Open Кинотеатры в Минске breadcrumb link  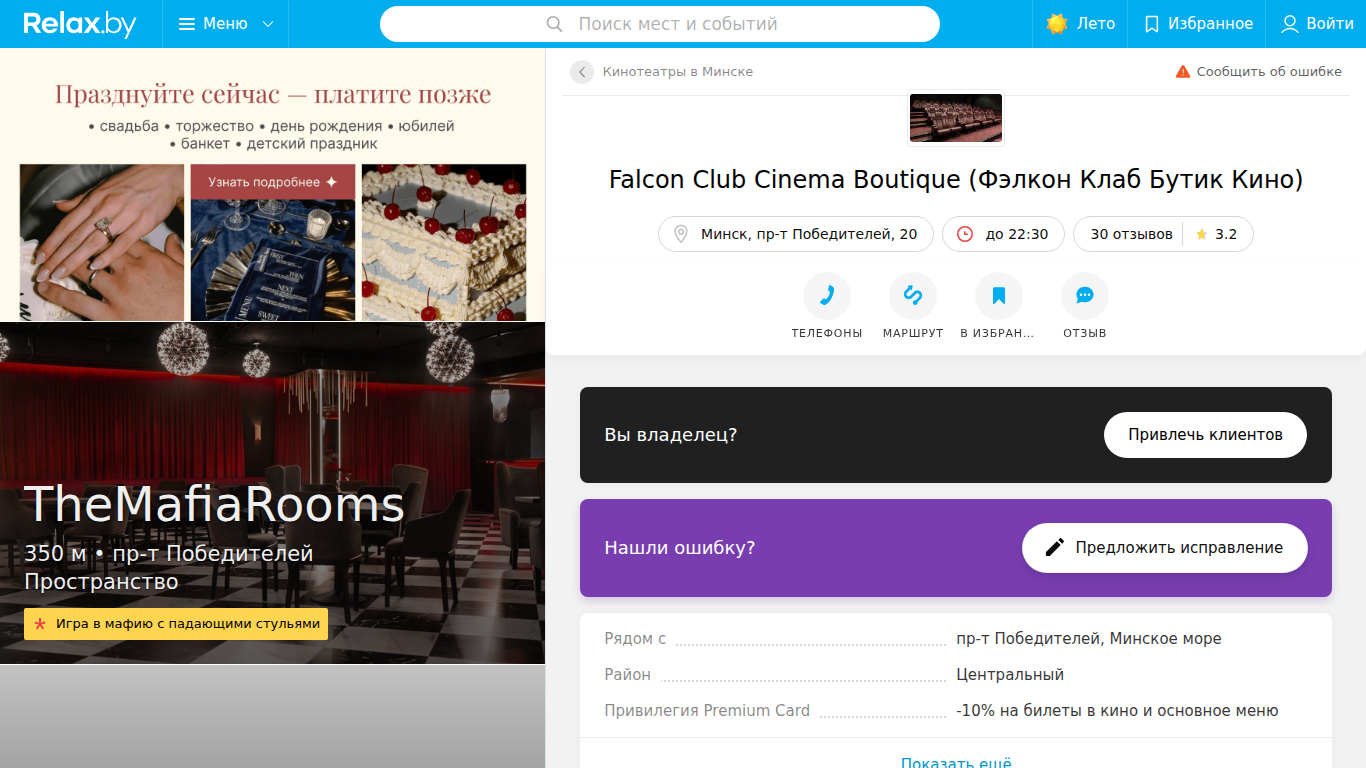(x=678, y=72)
